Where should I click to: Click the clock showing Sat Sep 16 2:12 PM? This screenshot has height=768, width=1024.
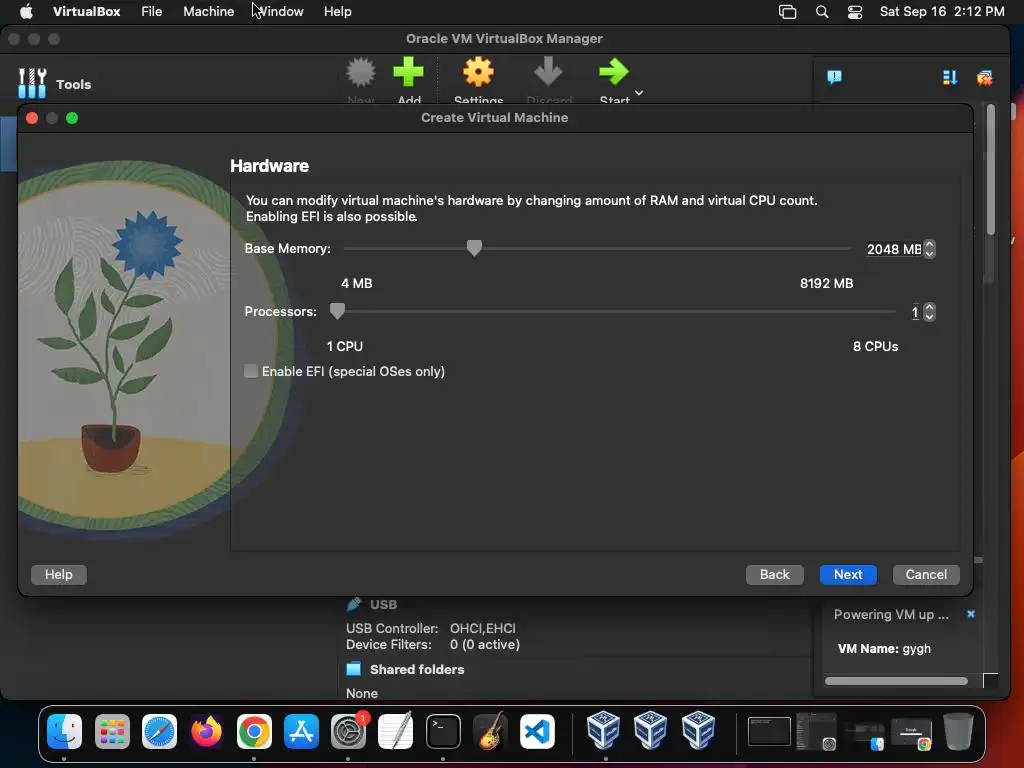942,11
